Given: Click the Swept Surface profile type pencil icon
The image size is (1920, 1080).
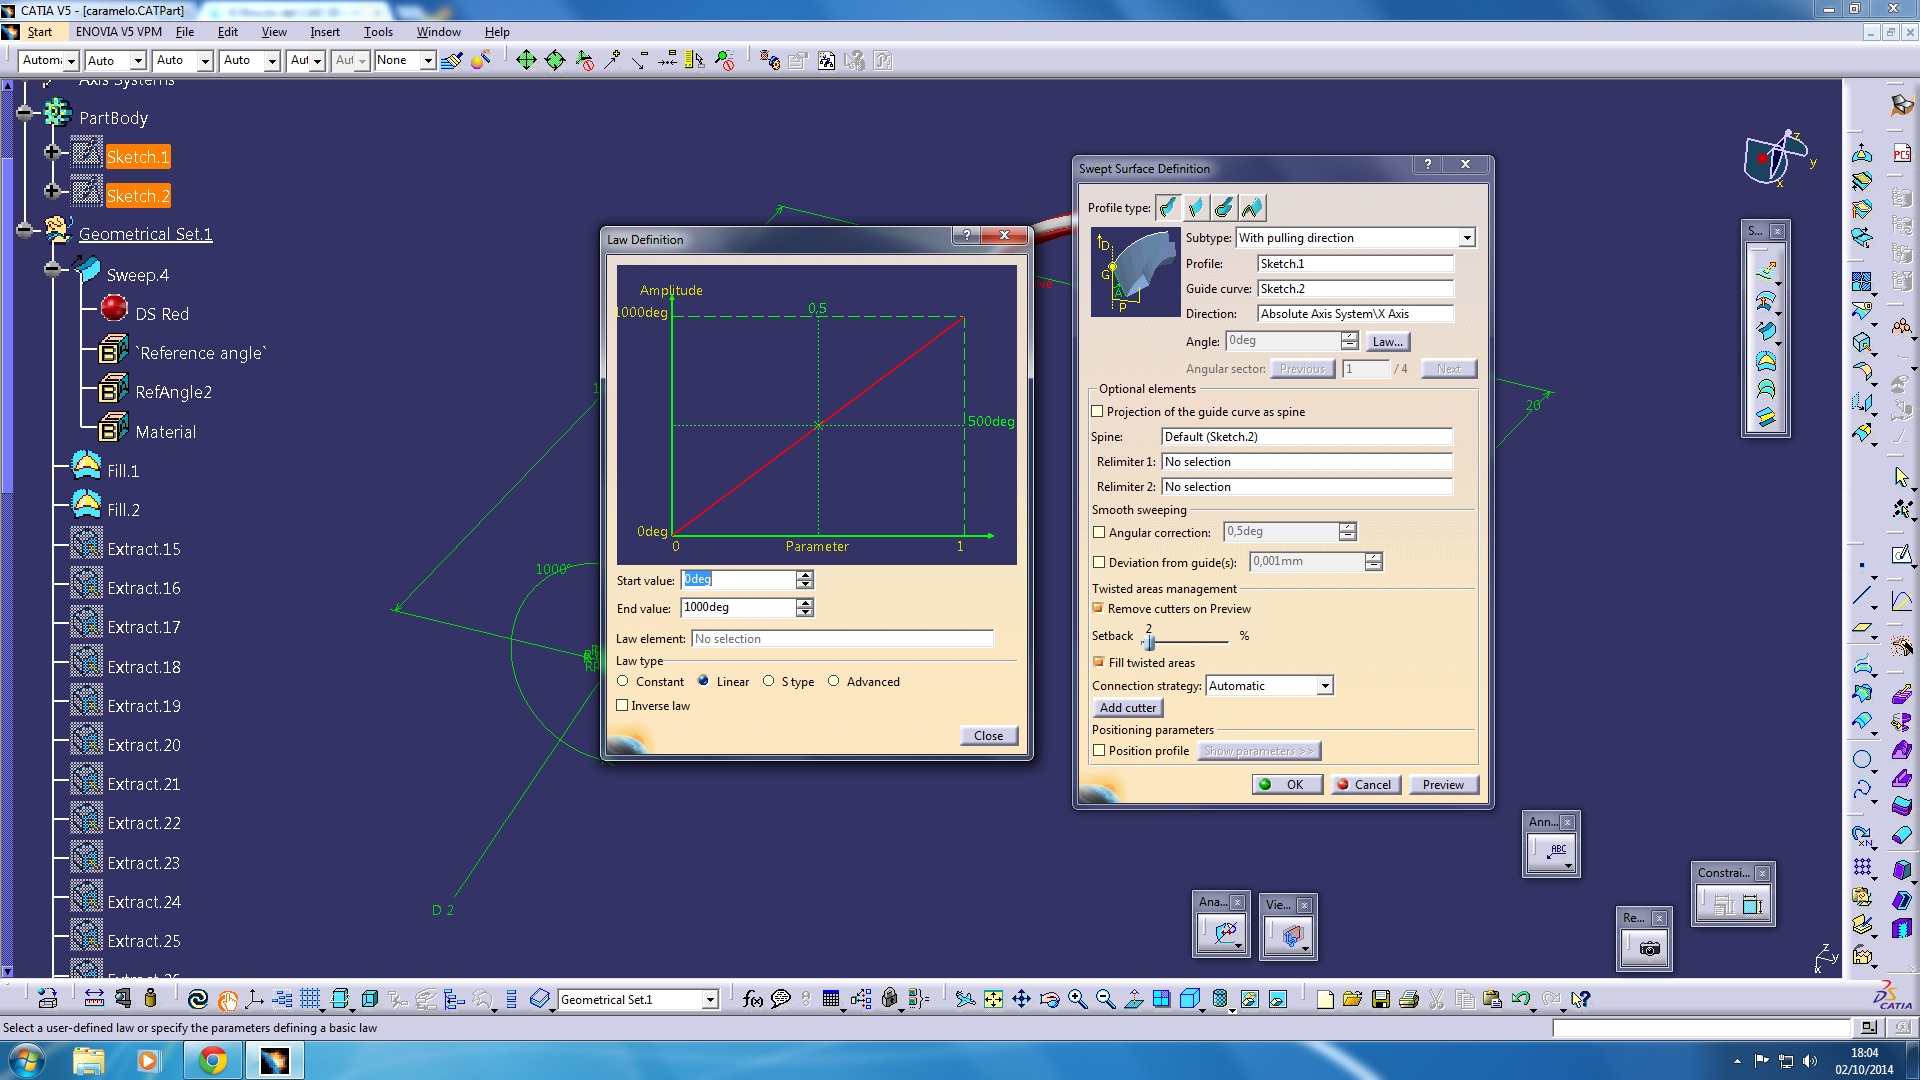Looking at the screenshot, I should [1167, 207].
